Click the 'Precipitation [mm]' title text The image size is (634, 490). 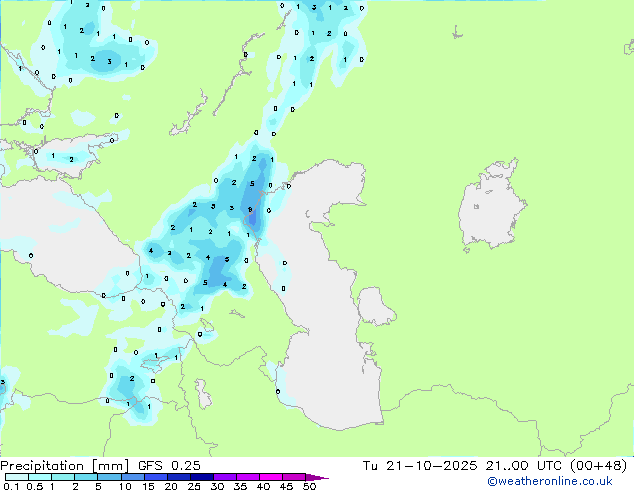click(64, 466)
